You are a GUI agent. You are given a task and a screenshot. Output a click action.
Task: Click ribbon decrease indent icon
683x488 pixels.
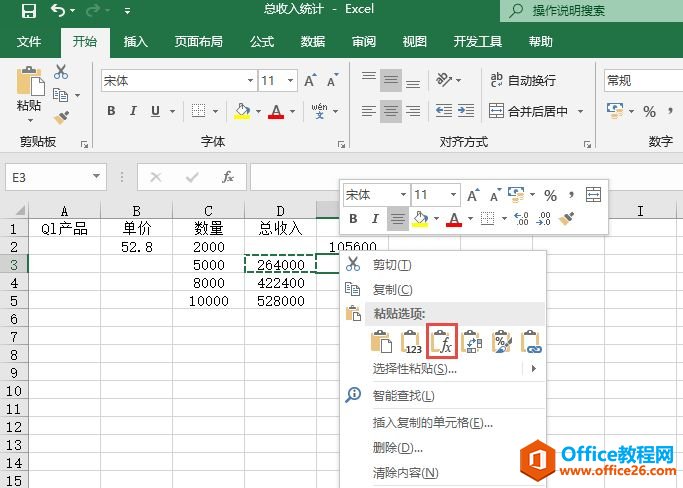click(443, 111)
